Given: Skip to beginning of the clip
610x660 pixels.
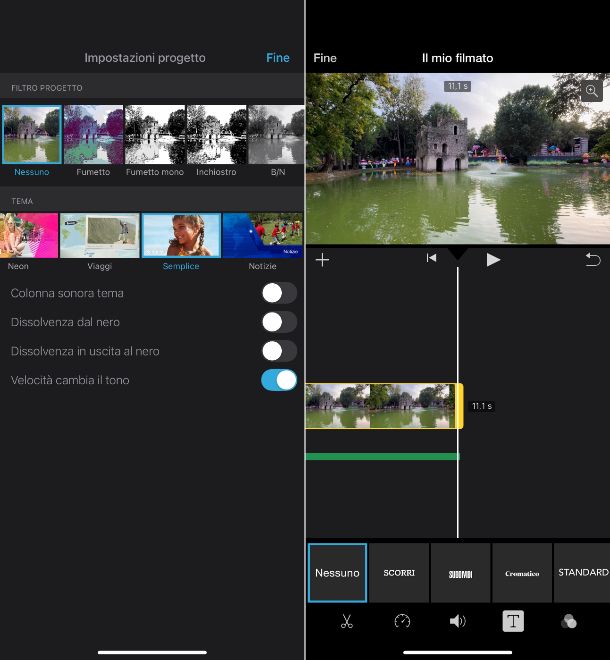Looking at the screenshot, I should pos(431,259).
